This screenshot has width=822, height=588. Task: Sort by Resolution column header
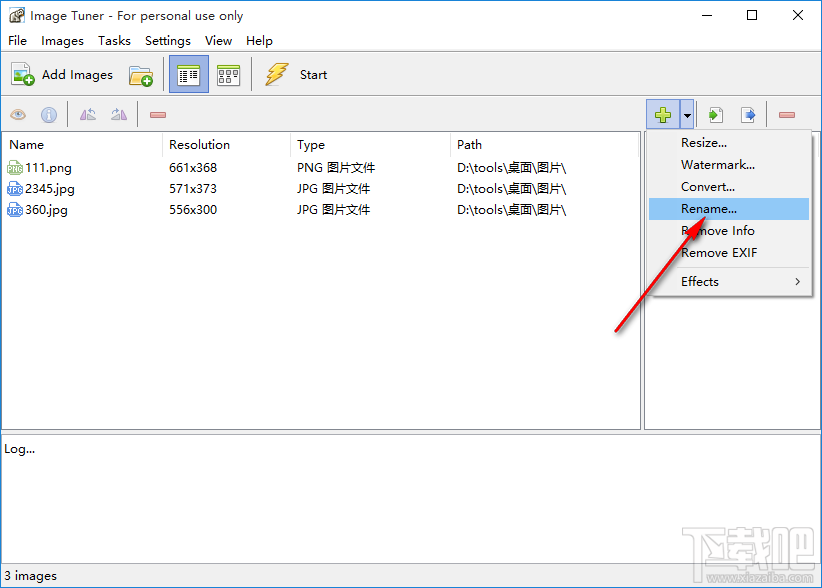(x=226, y=145)
